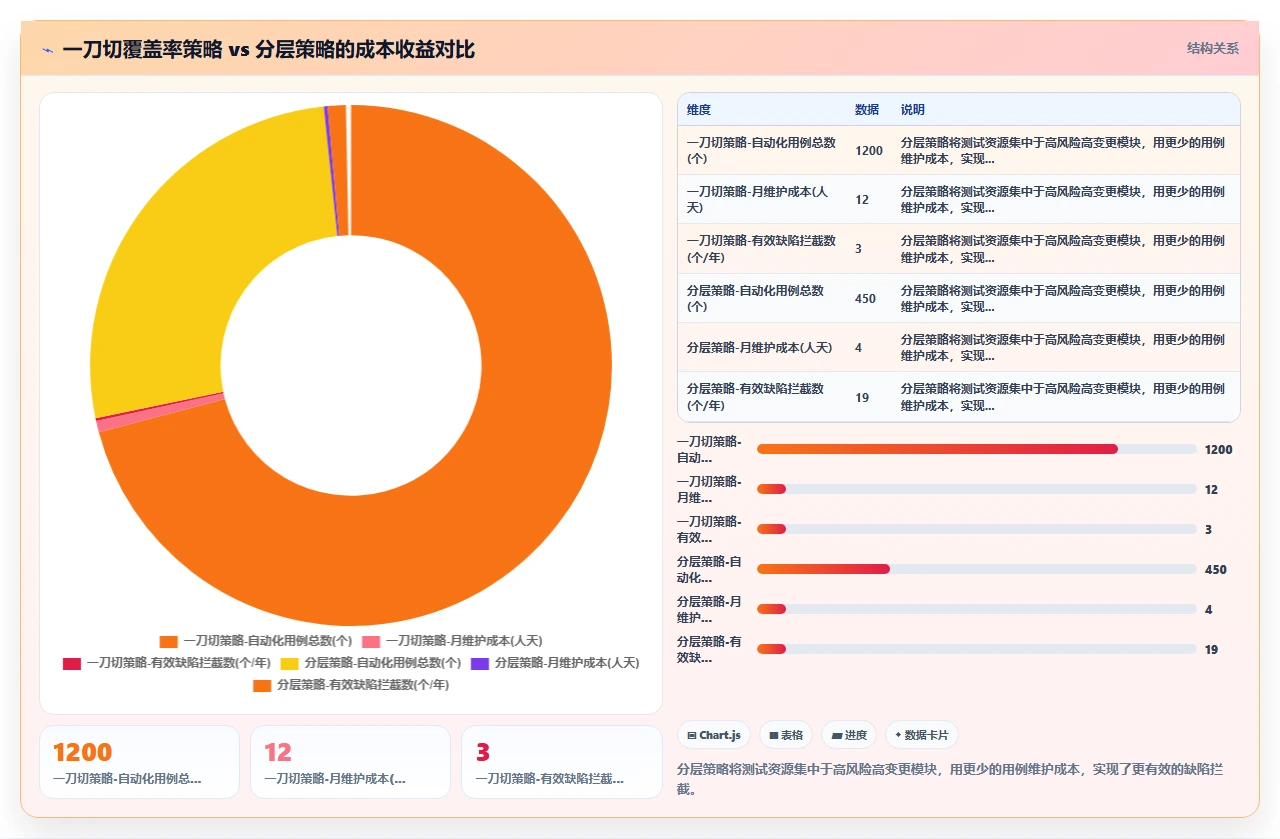Select table cell 一刀切策略-月维护成本(人天)
1280x839 pixels.
762,199
